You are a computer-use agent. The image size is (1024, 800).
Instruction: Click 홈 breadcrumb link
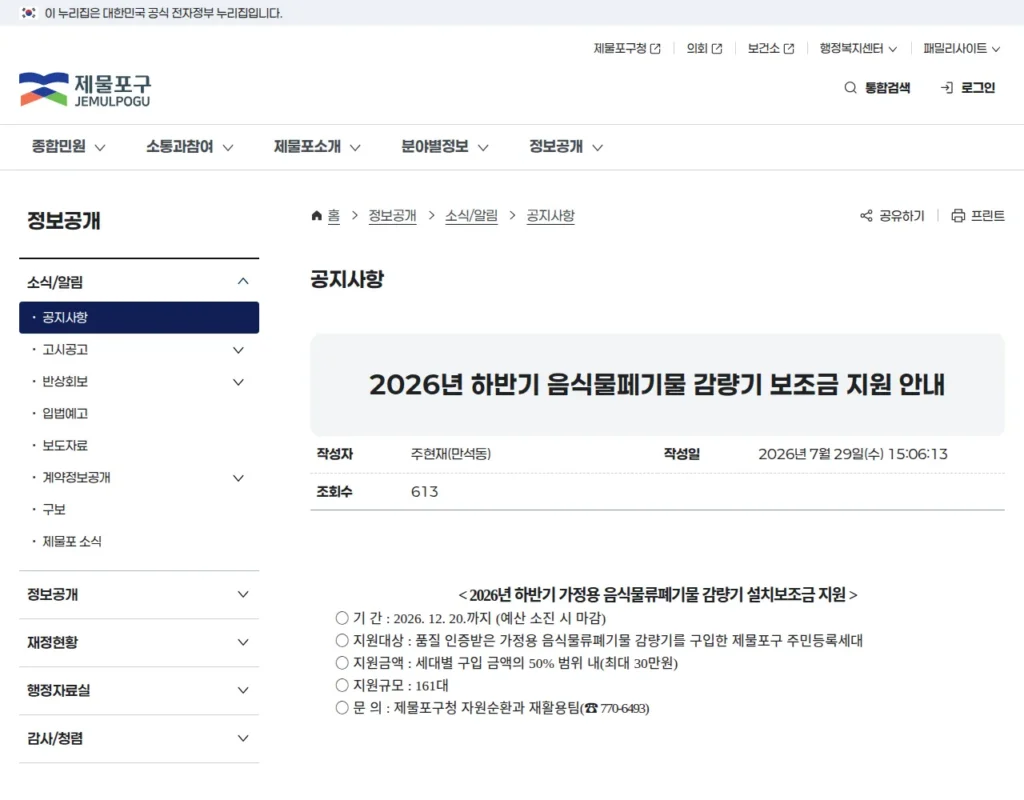334,216
